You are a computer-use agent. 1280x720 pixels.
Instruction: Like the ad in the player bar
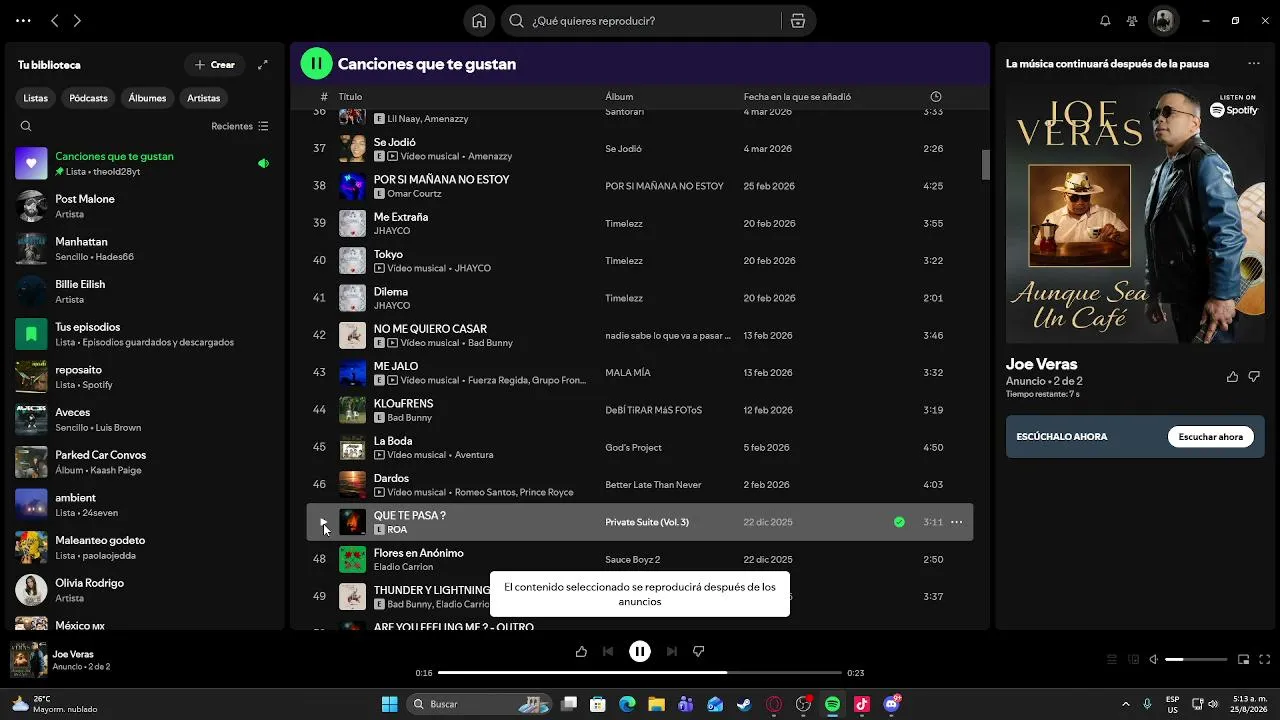tap(581, 652)
